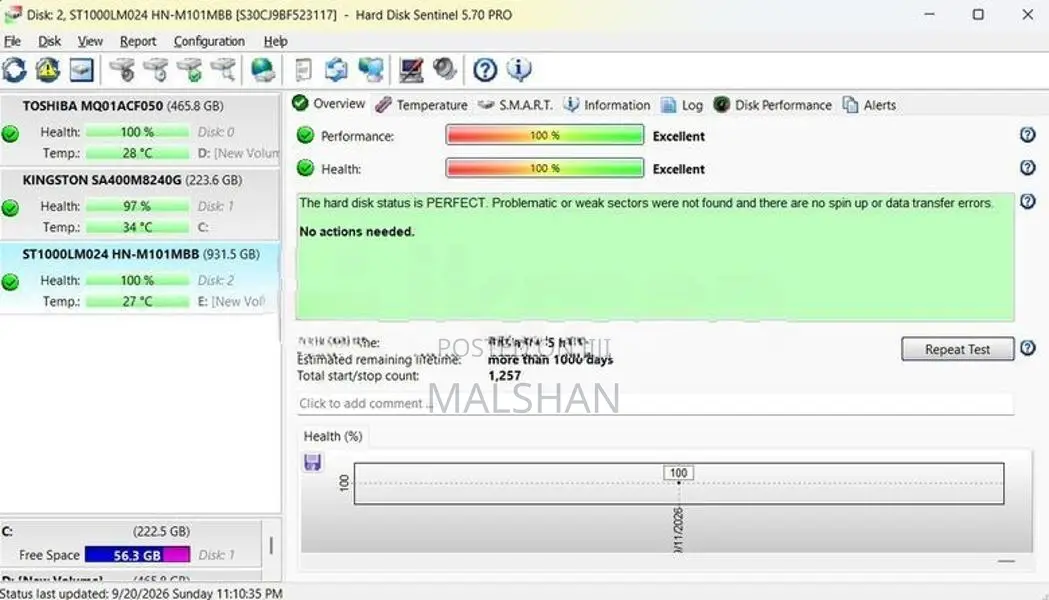Open the Disk Performance tab
The width and height of the screenshot is (1049, 600).
(x=773, y=105)
